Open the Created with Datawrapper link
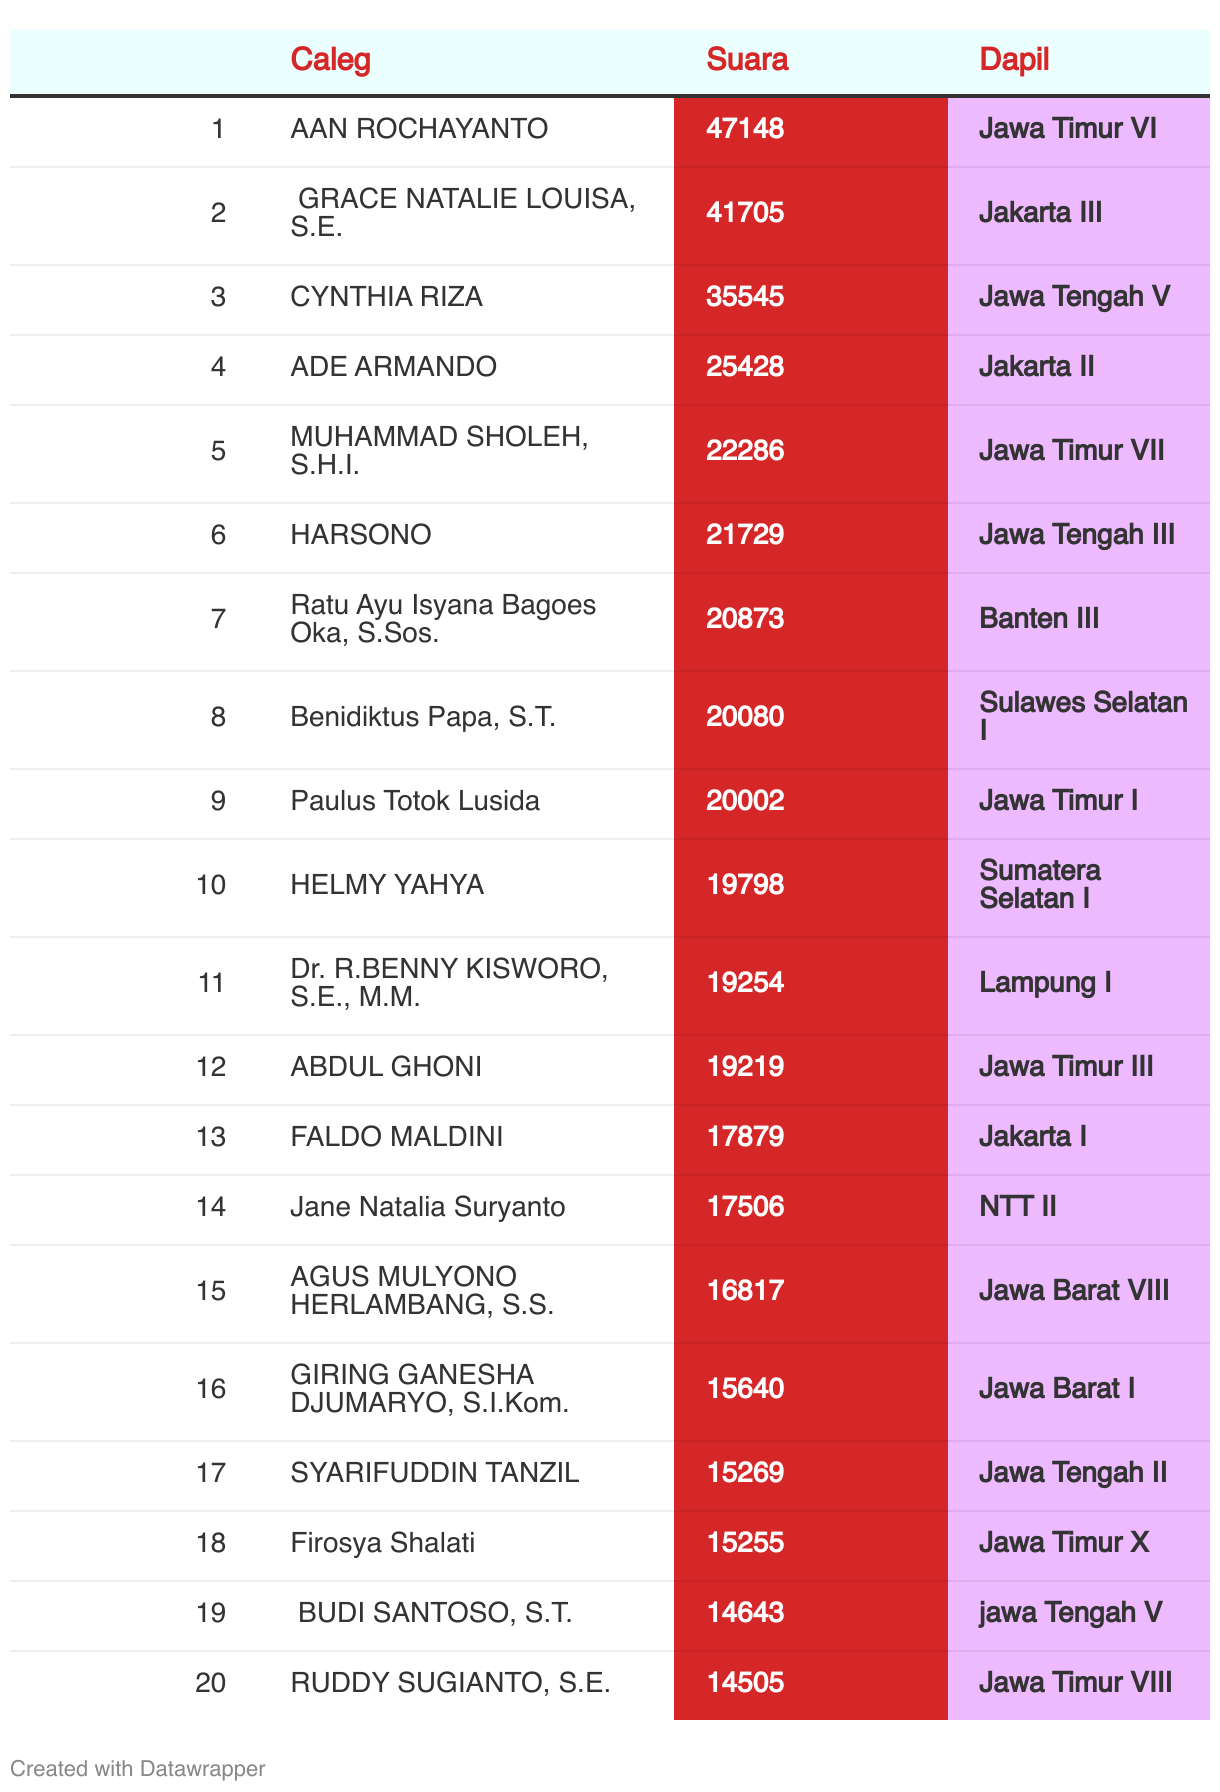The image size is (1220, 1792). pos(137,1768)
